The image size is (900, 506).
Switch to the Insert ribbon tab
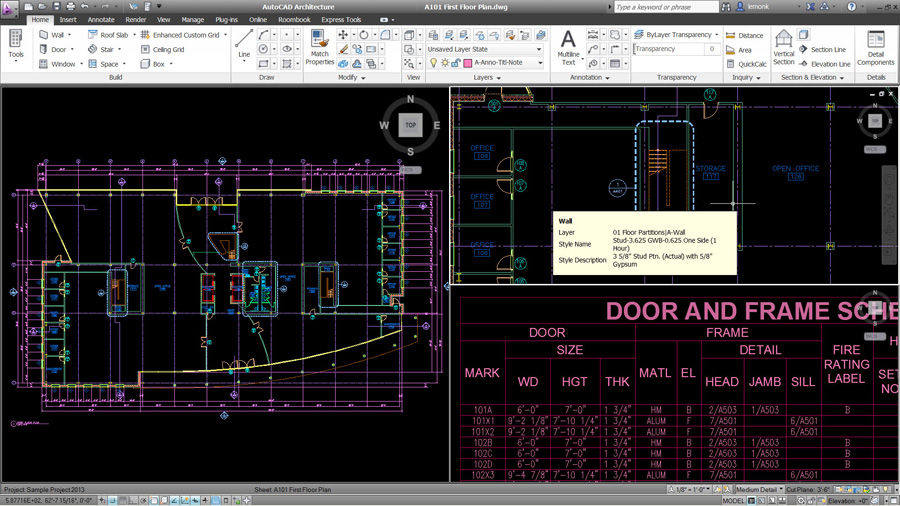[68, 20]
